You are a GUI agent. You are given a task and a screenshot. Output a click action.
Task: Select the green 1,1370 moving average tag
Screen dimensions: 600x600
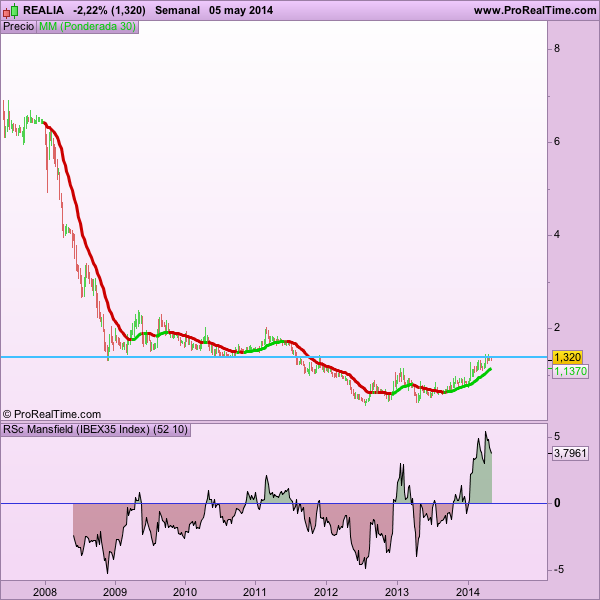point(570,371)
